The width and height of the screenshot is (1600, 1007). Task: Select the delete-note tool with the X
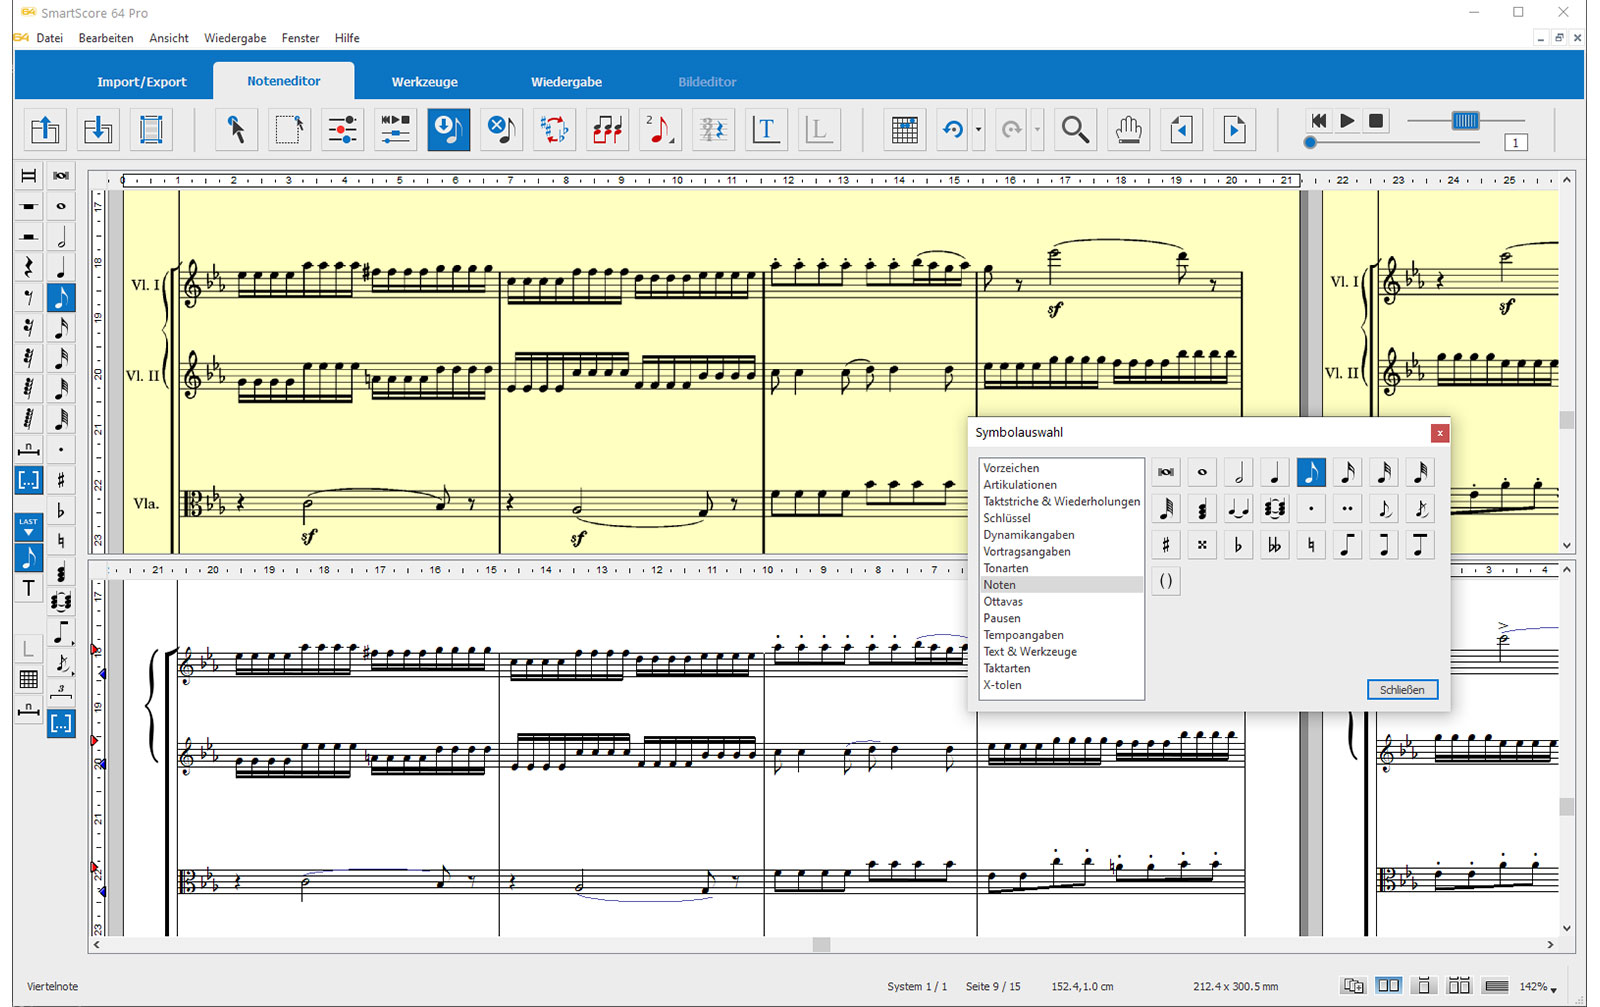[502, 130]
